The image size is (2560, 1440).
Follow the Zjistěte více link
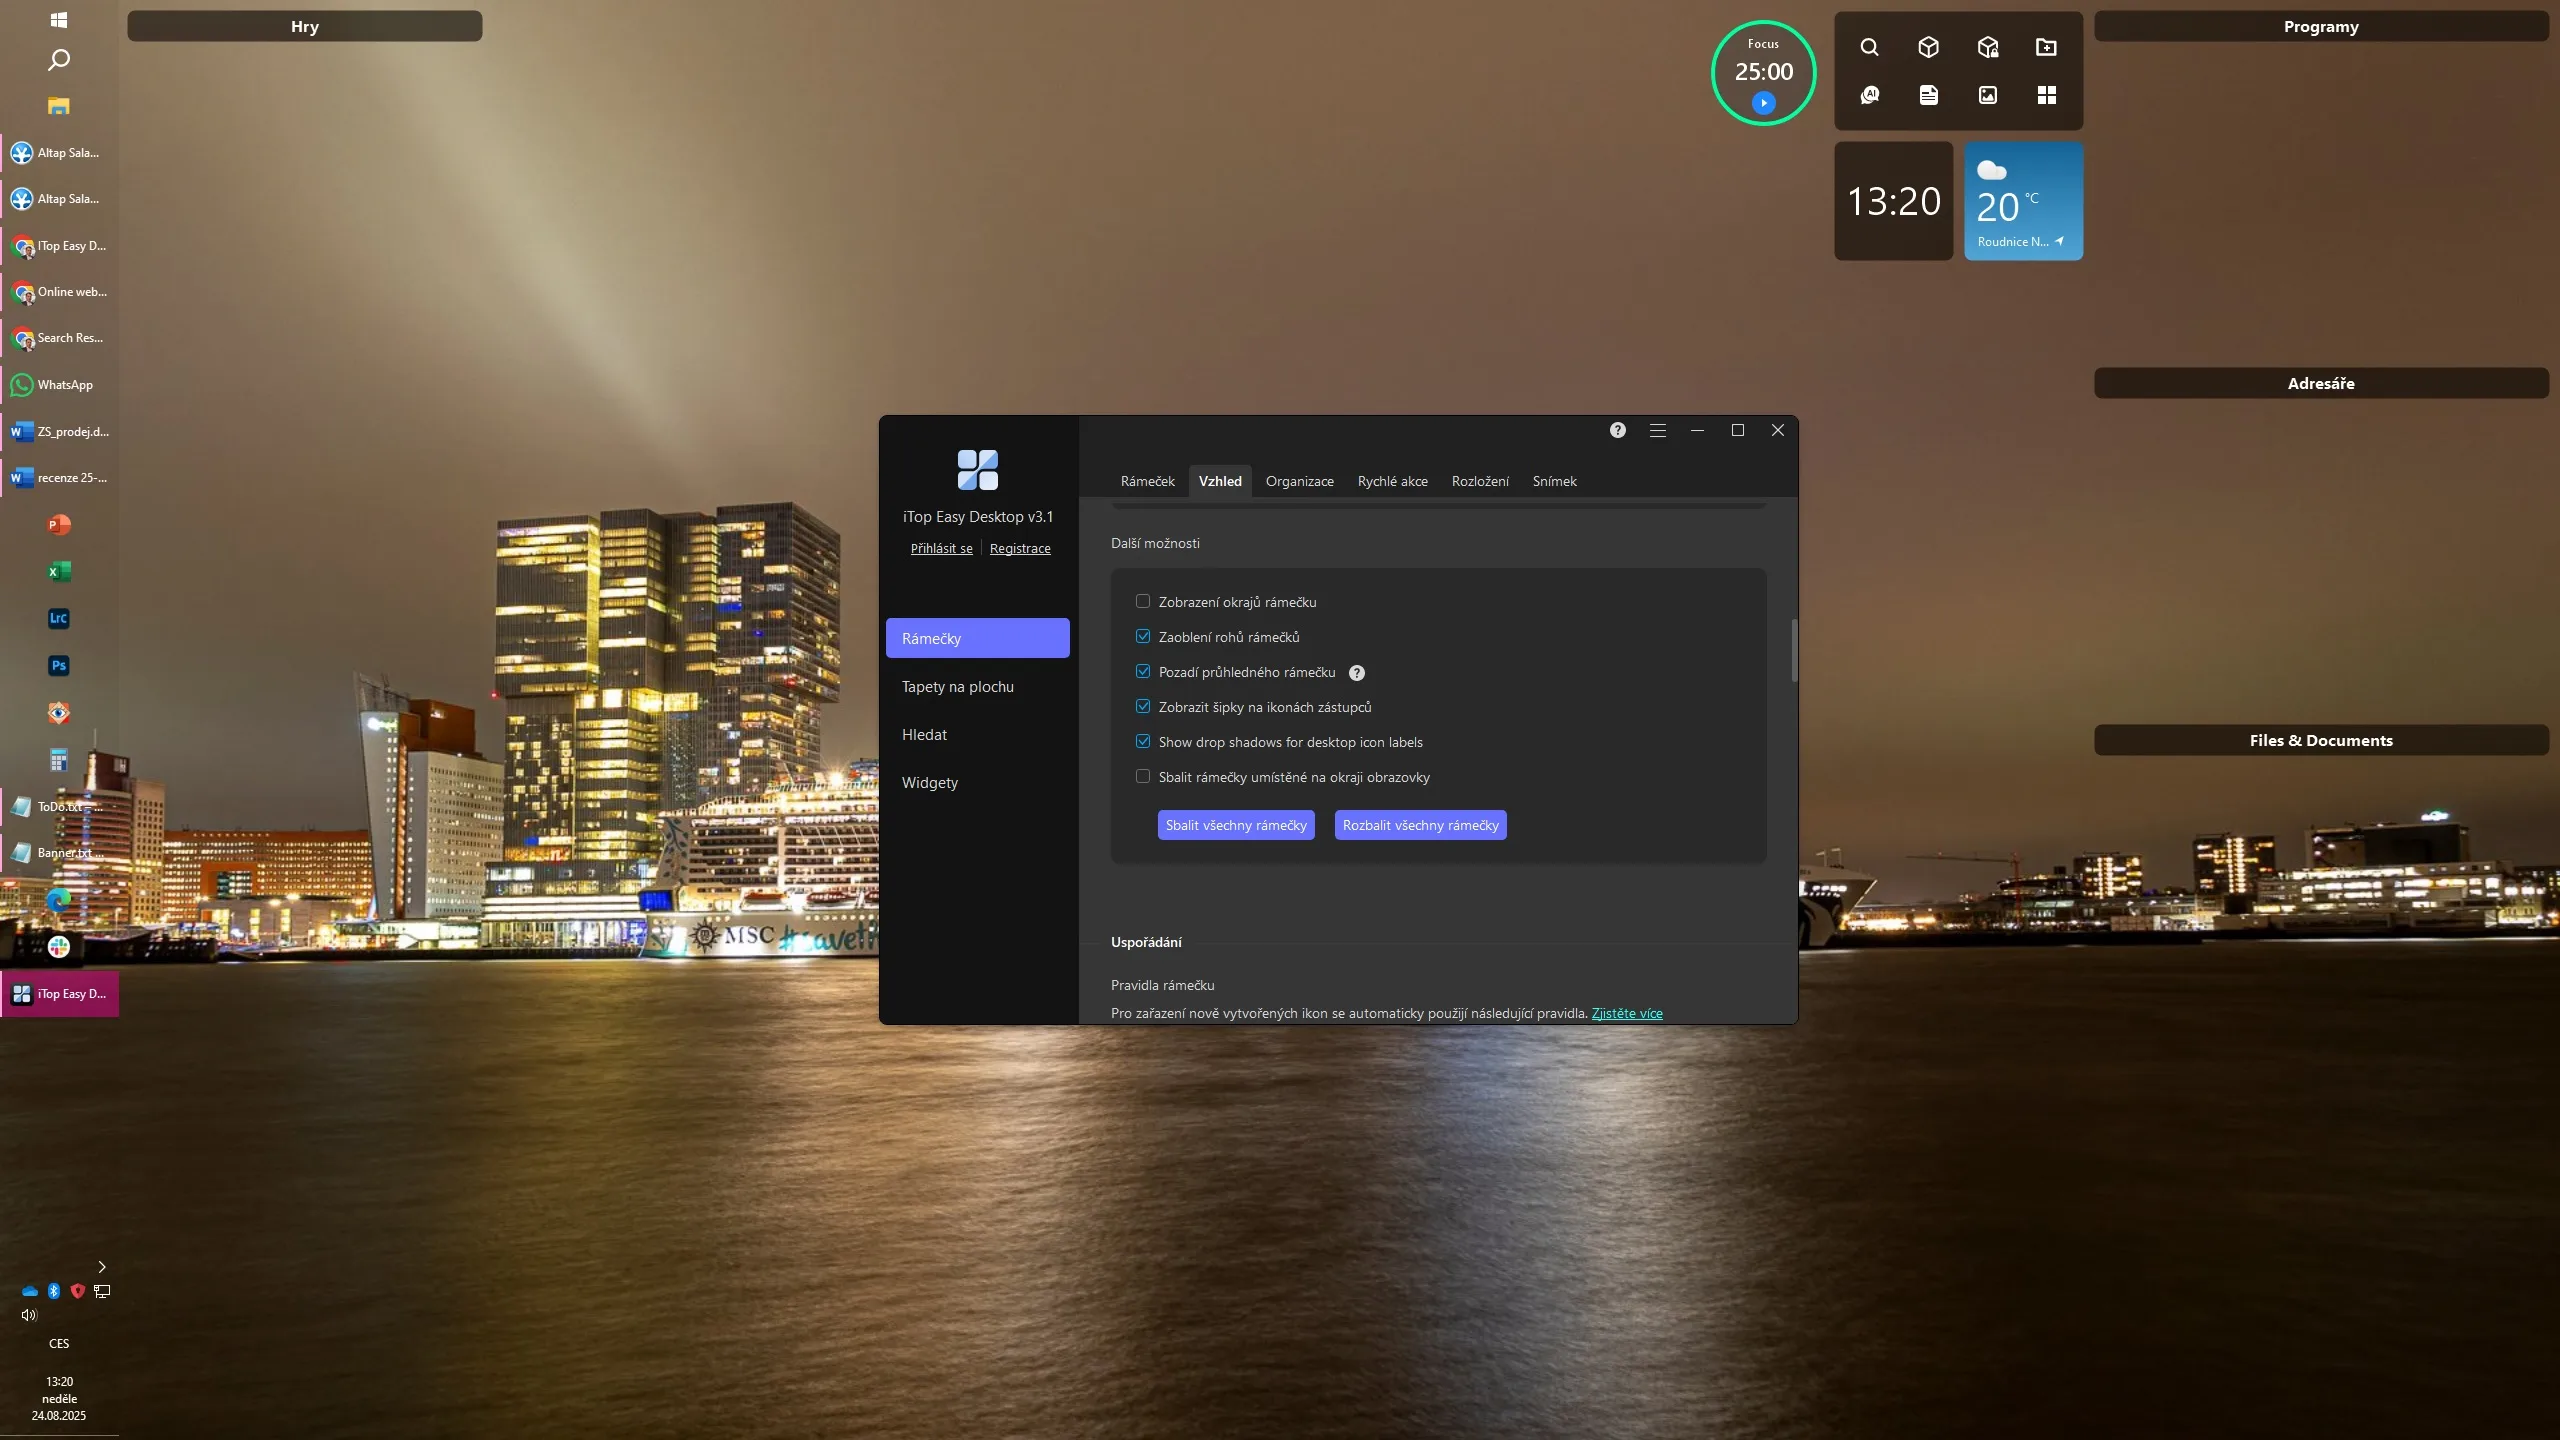(1626, 1013)
